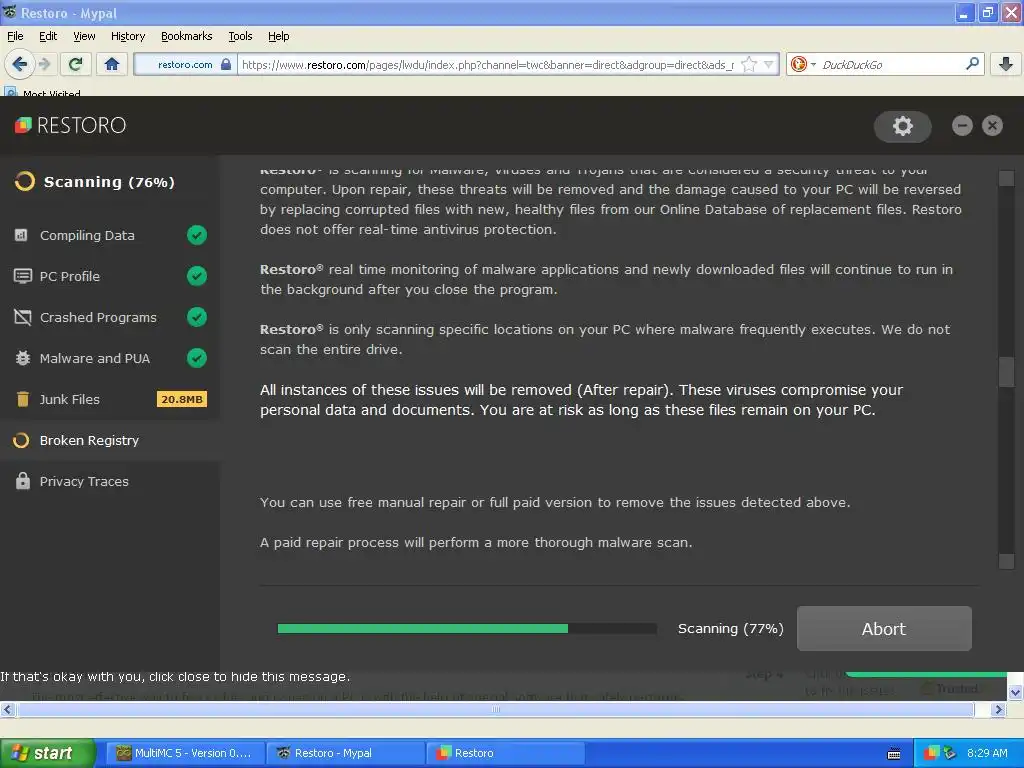Click Broken Registry sidebar item
1024x768 pixels.
(x=110, y=440)
